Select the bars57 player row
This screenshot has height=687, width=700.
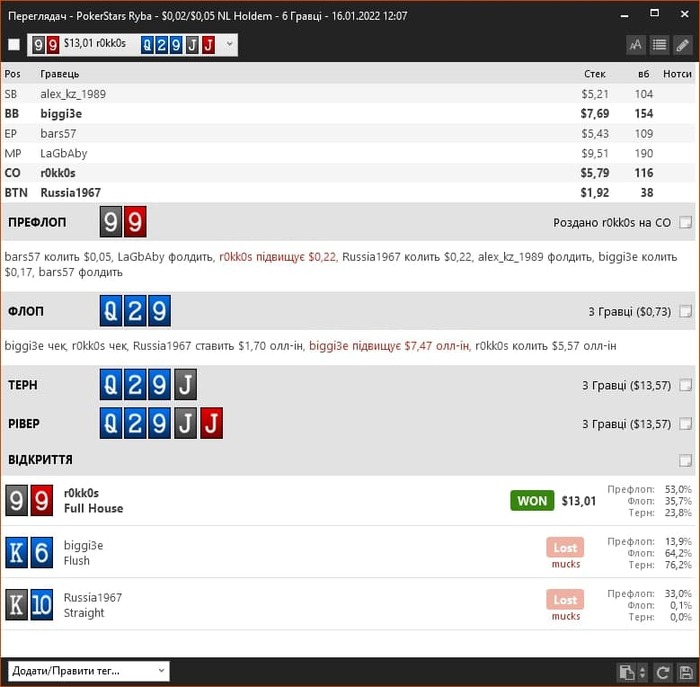click(x=348, y=133)
